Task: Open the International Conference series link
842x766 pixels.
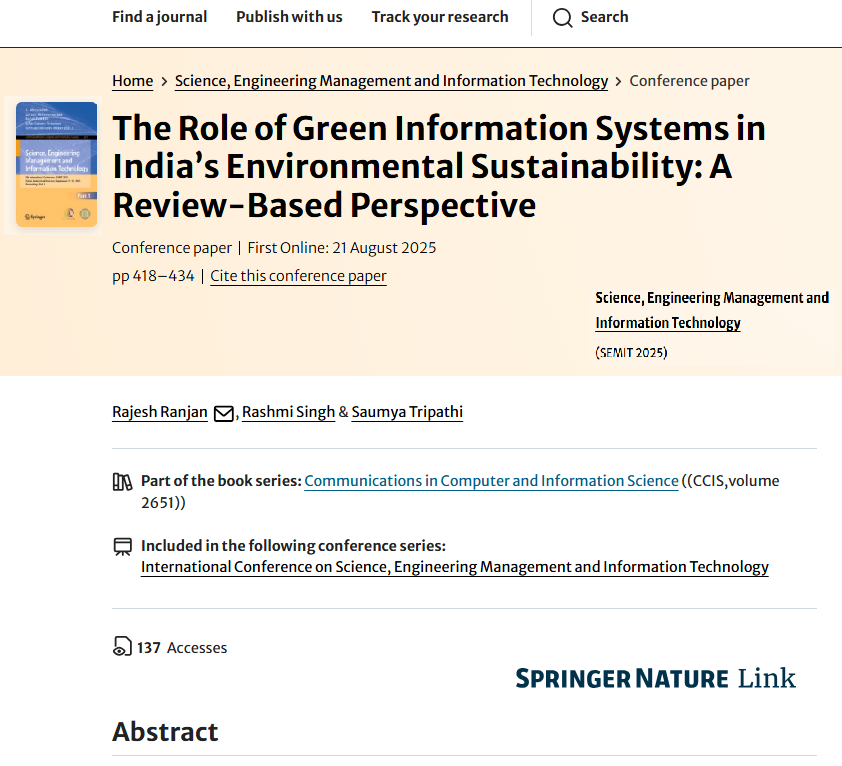Action: pyautogui.click(x=454, y=567)
